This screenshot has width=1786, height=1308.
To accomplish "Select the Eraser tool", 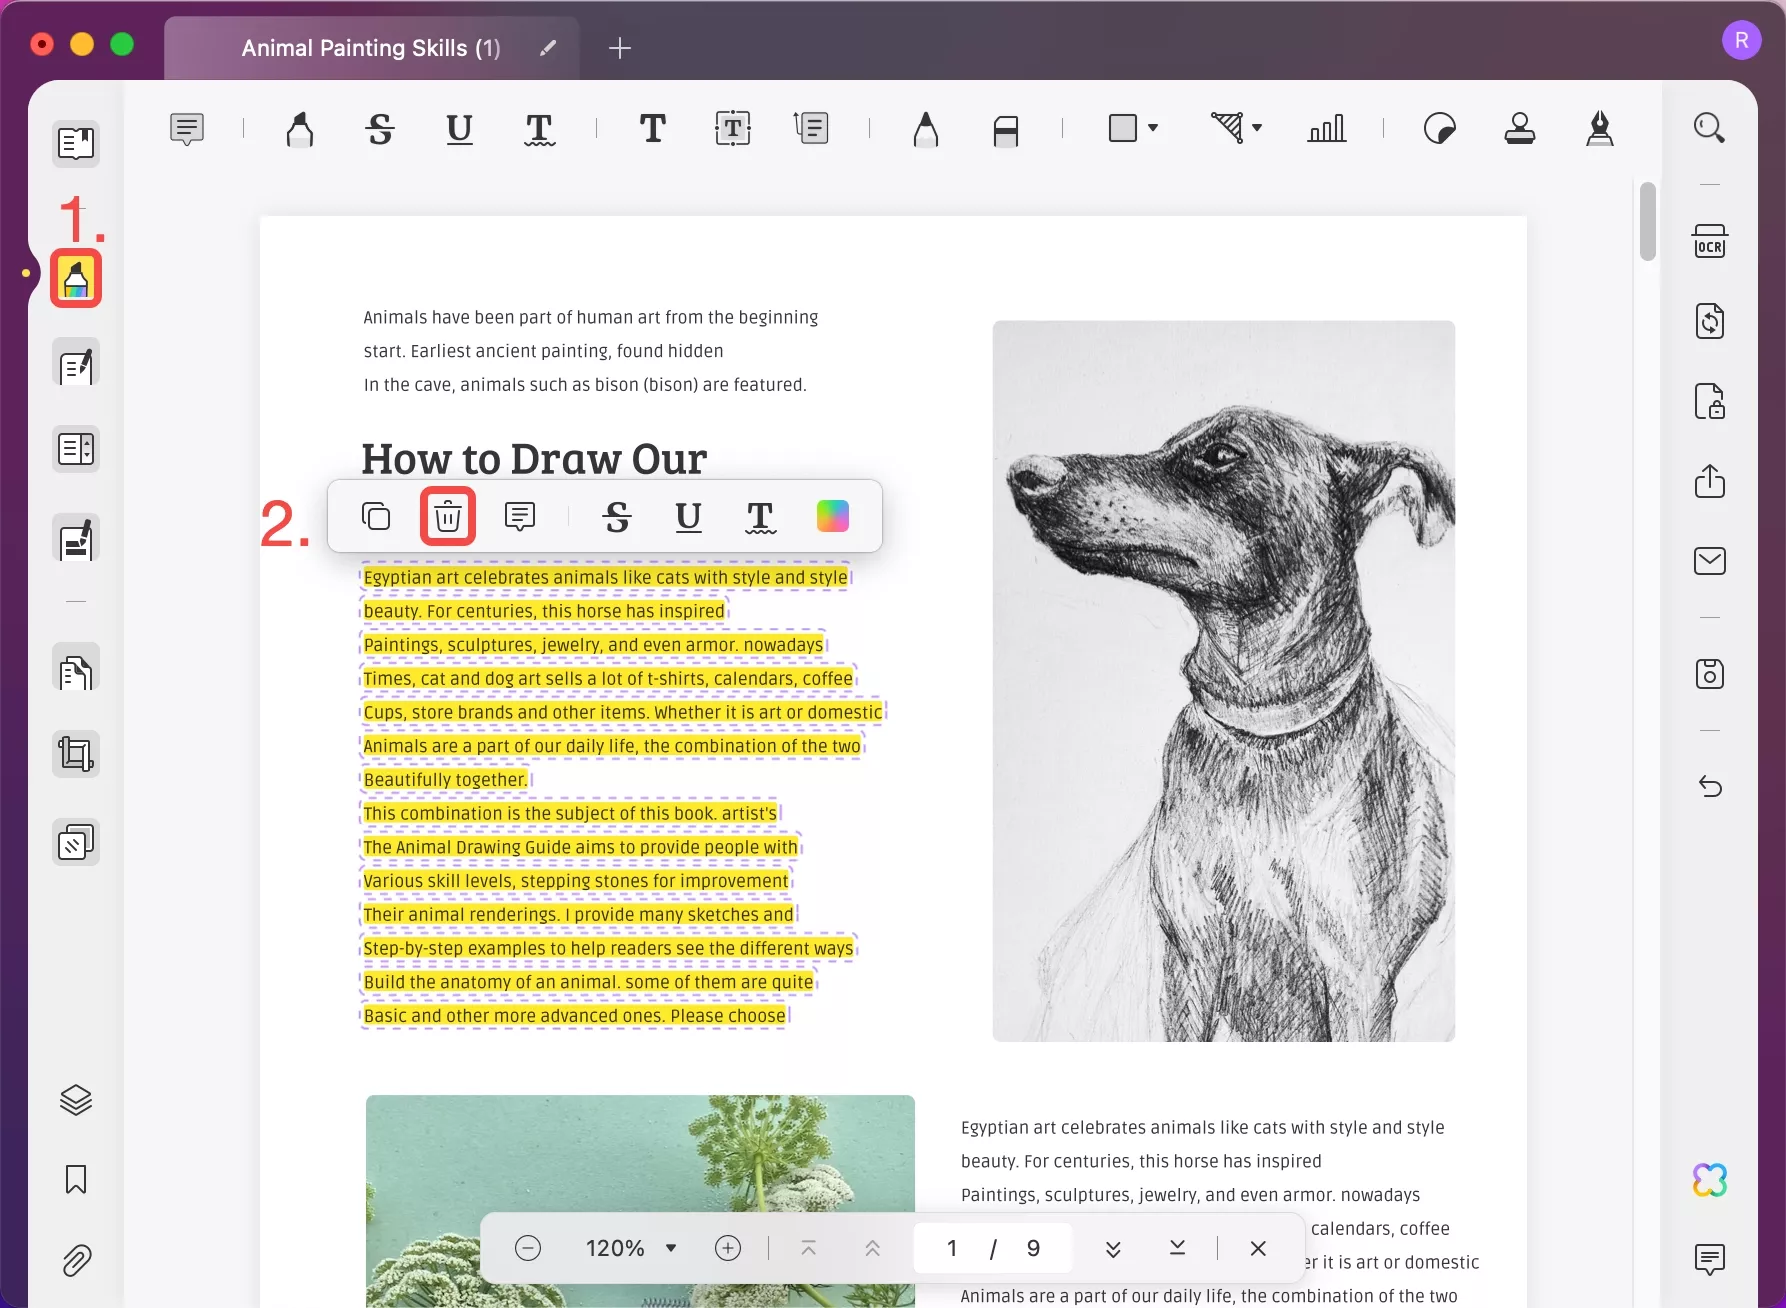I will pyautogui.click(x=1006, y=130).
